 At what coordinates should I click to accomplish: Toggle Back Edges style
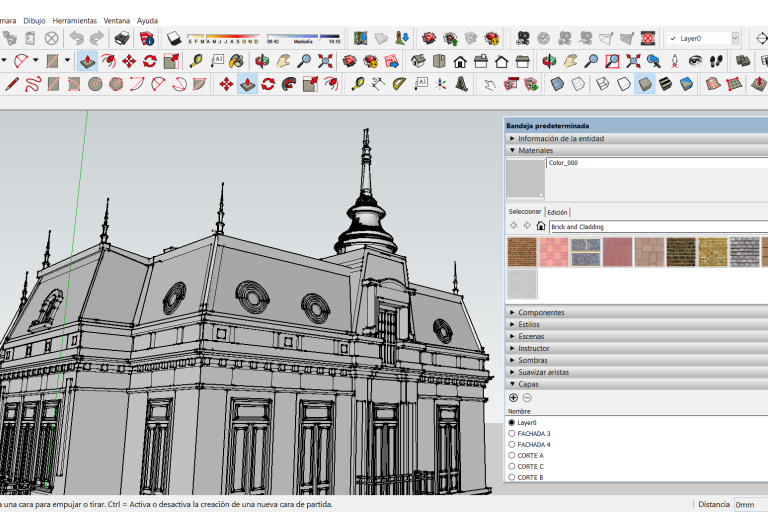point(578,84)
